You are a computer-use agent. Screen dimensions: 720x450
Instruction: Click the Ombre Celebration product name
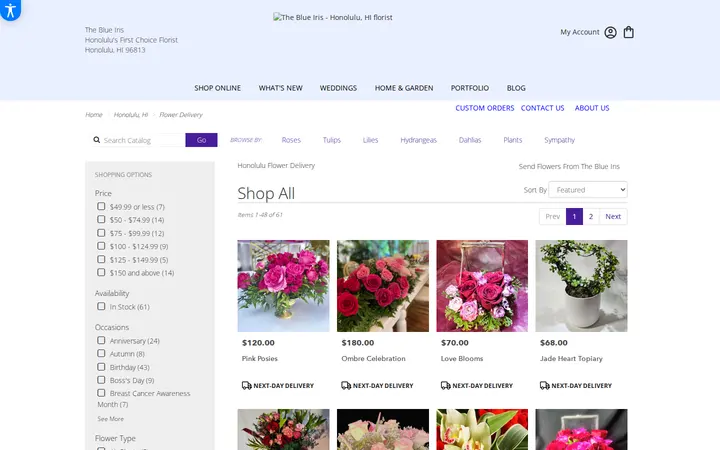point(373,359)
